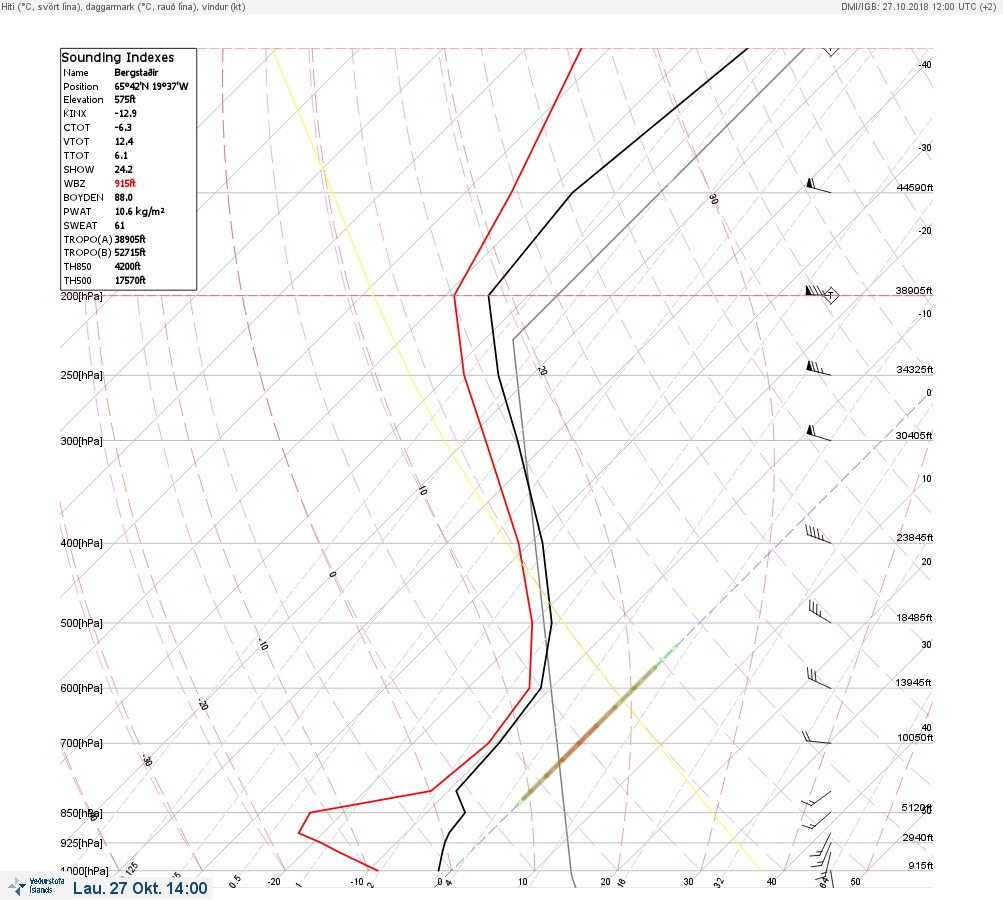Click the 44590ft height label
The image size is (1003, 900).
point(915,187)
